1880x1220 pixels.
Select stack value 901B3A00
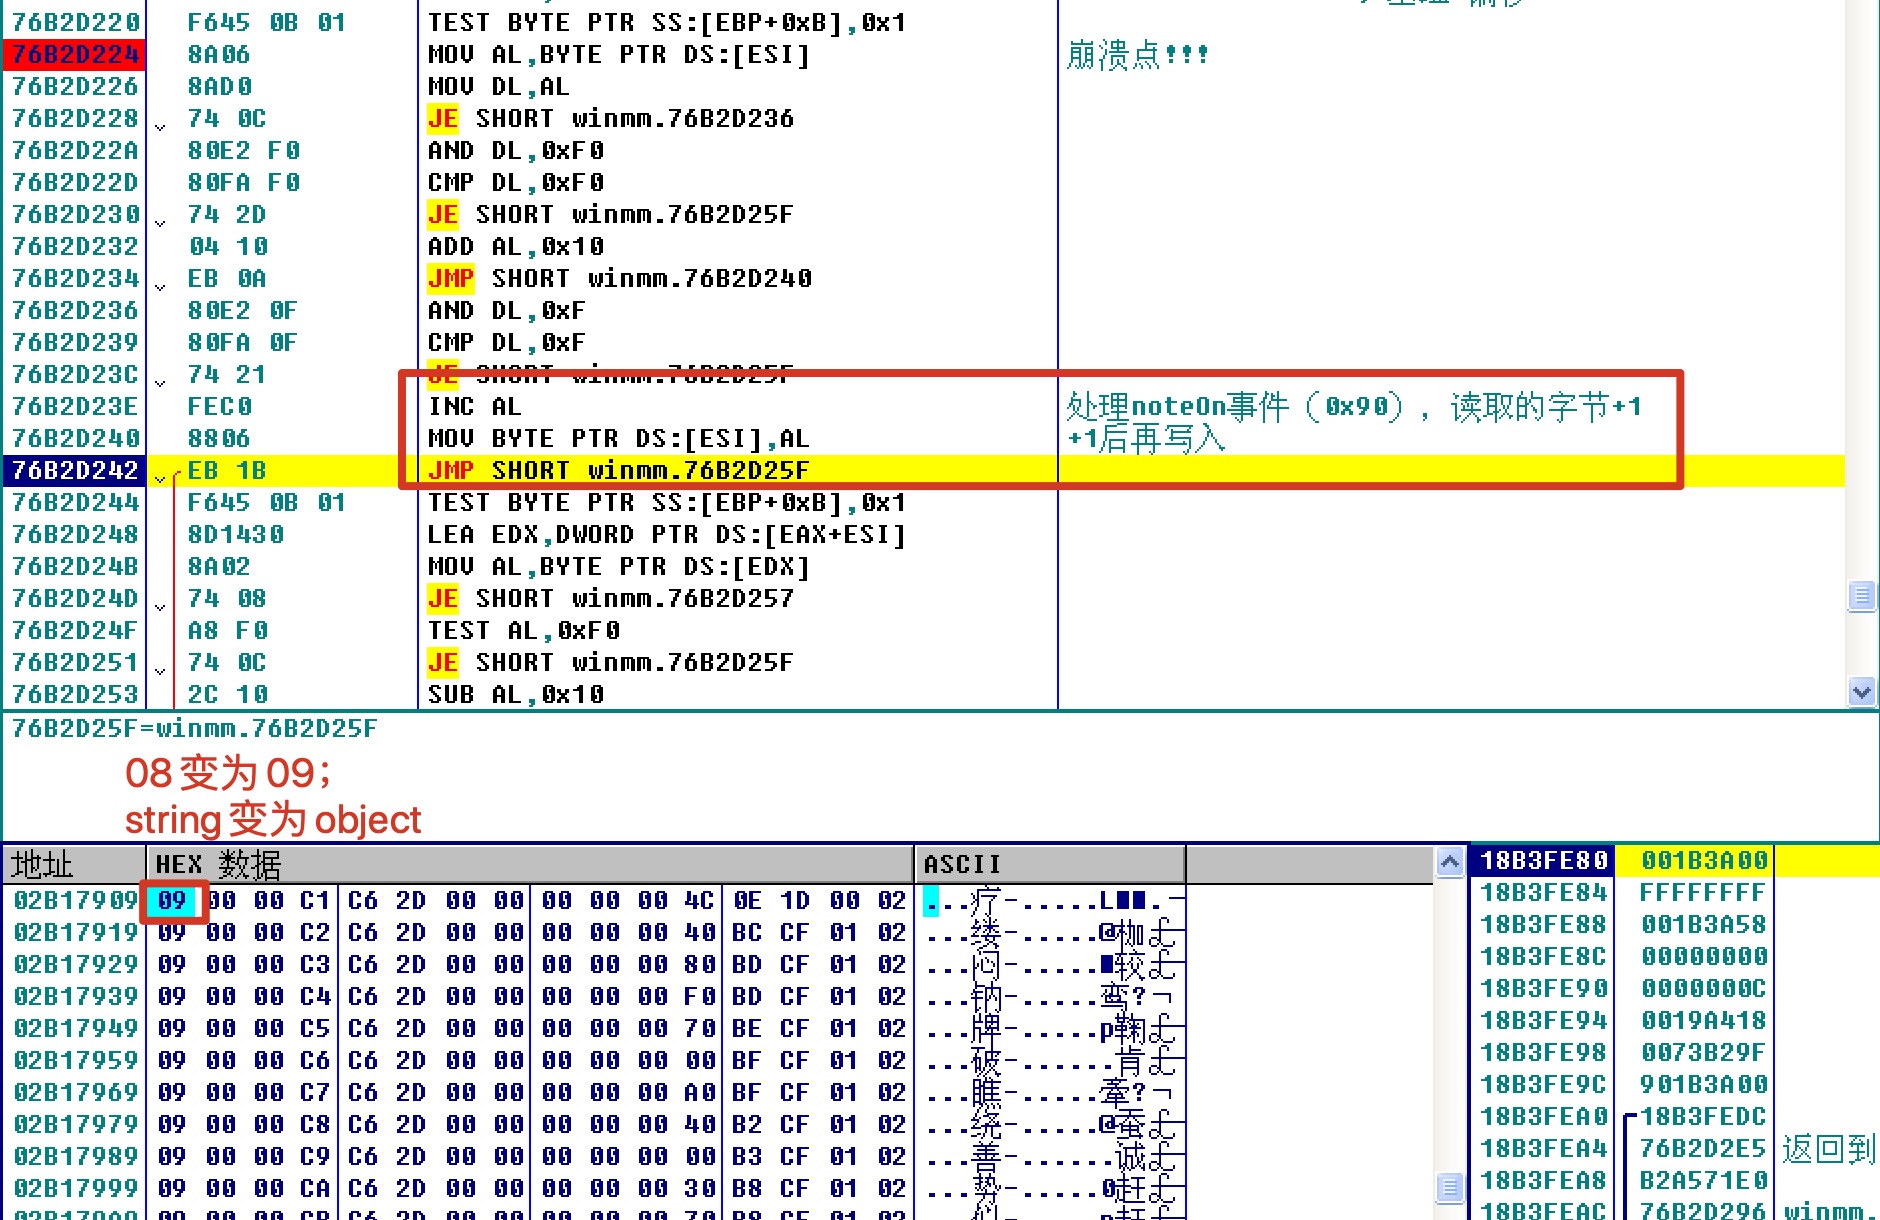(x=1703, y=1085)
